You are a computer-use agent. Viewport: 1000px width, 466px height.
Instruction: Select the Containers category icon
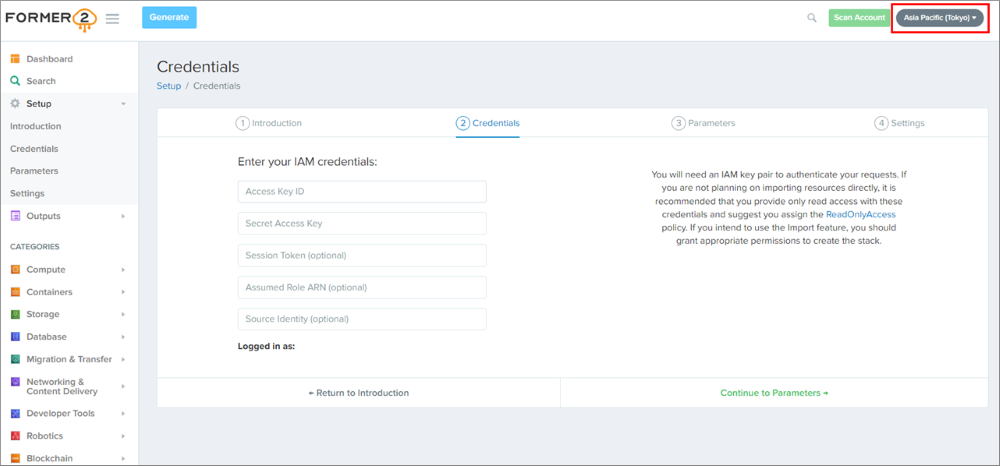(15, 292)
